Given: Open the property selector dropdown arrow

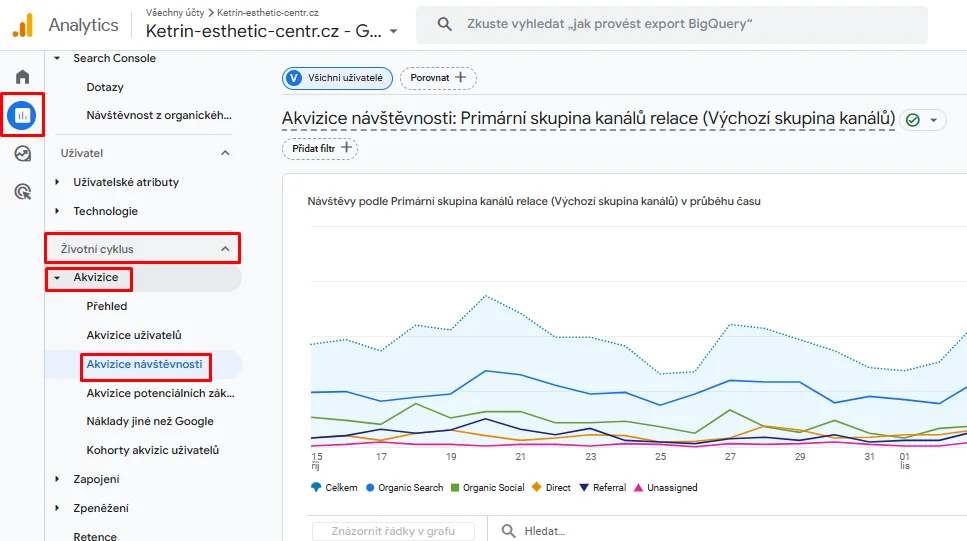Looking at the screenshot, I should pos(393,31).
